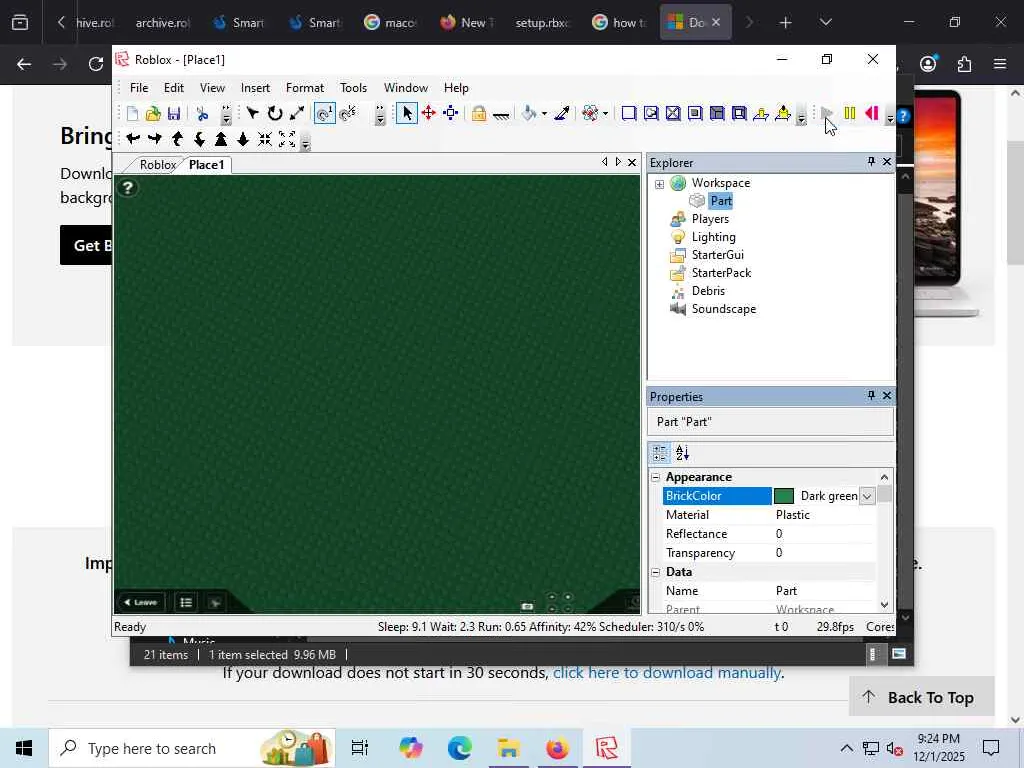1024x768 pixels.
Task: Select the highlighted mouse pointer tool
Action: pyautogui.click(x=407, y=114)
